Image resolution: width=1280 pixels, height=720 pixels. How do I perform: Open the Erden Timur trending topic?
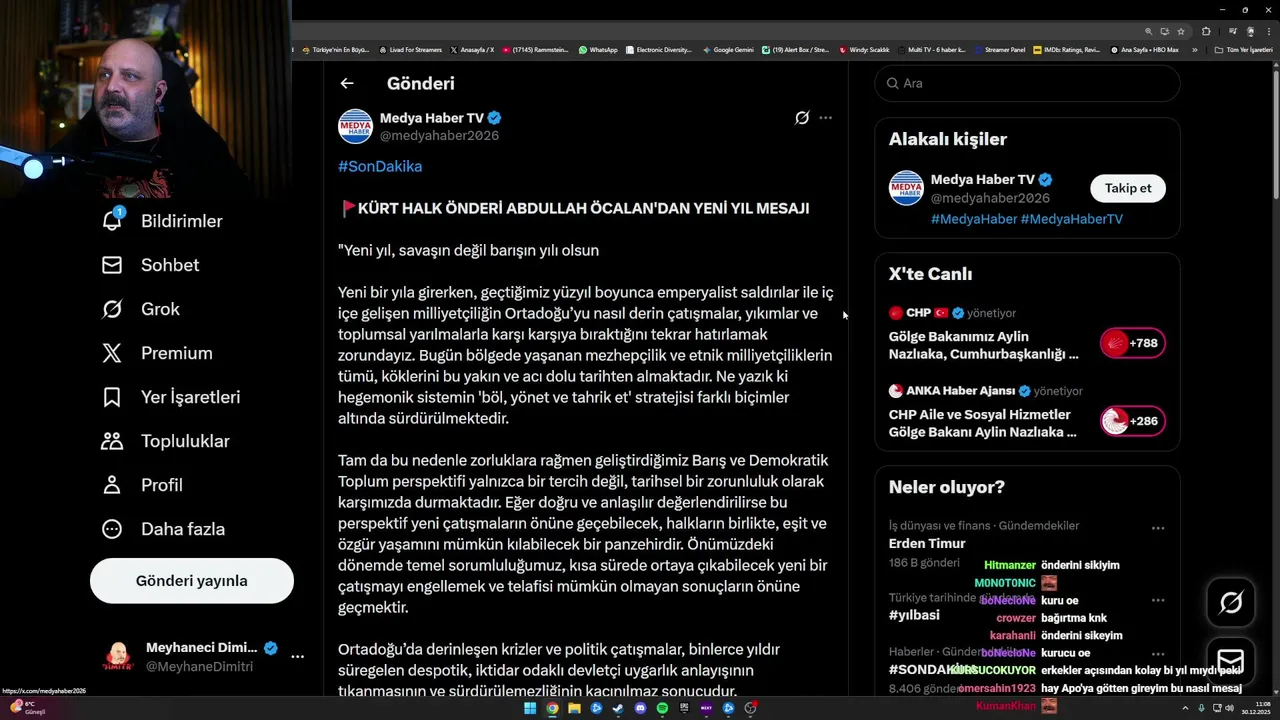(927, 544)
